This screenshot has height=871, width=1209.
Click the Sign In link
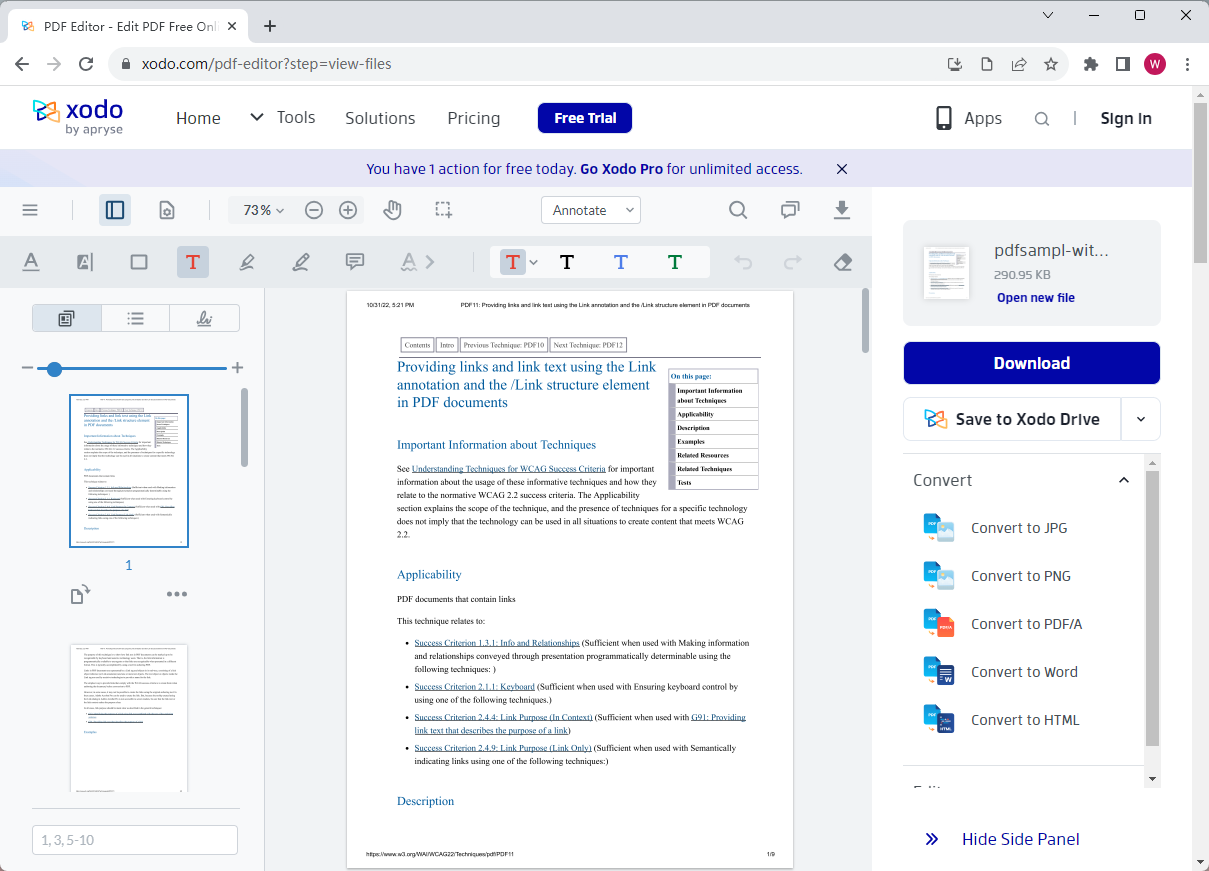1126,118
